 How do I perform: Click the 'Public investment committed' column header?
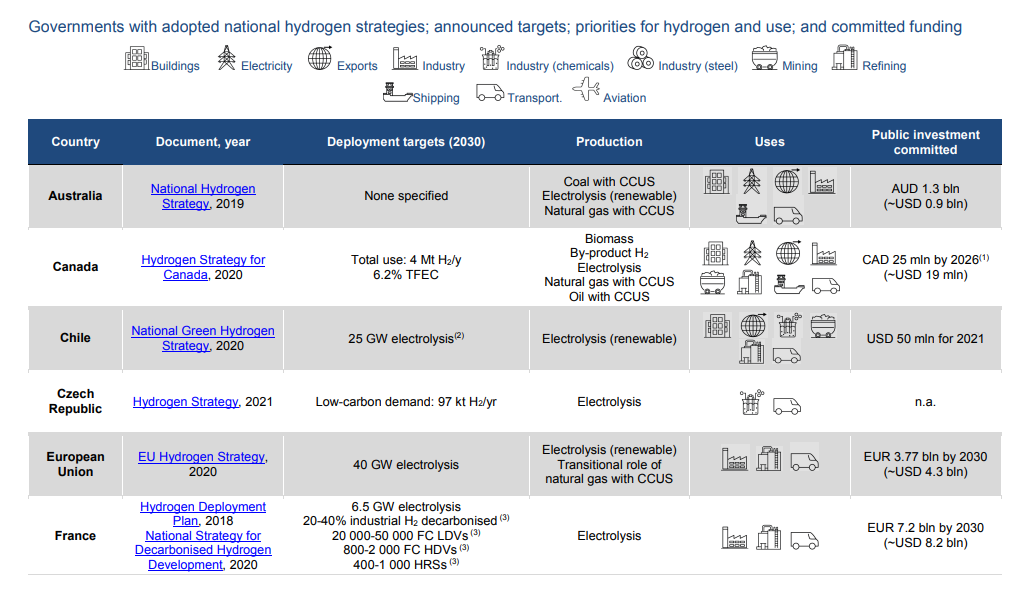pos(926,142)
